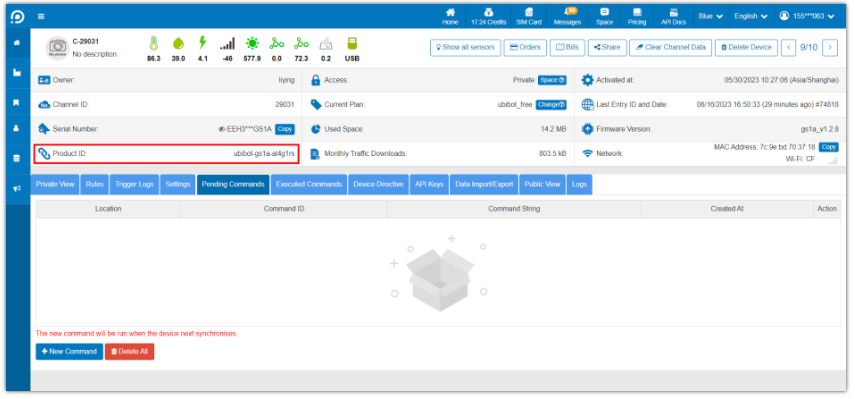The image size is (855, 399).
Task: Click the humidity droplet icon 39.0
Action: 178,43
